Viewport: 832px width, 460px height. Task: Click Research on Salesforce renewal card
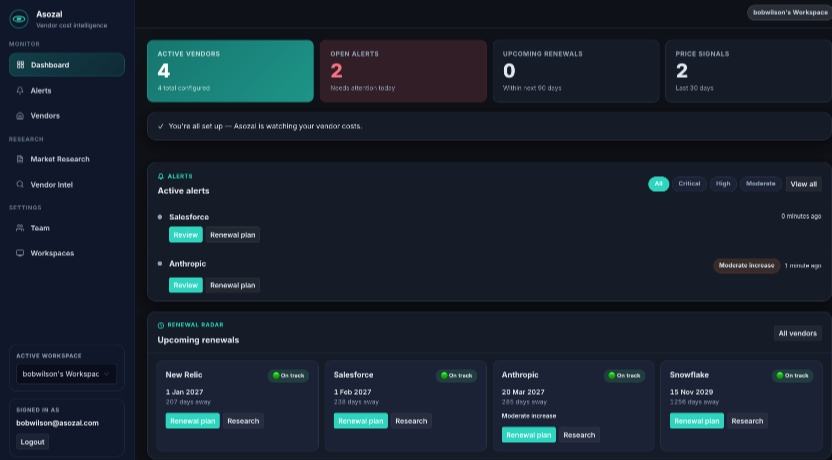(411, 421)
